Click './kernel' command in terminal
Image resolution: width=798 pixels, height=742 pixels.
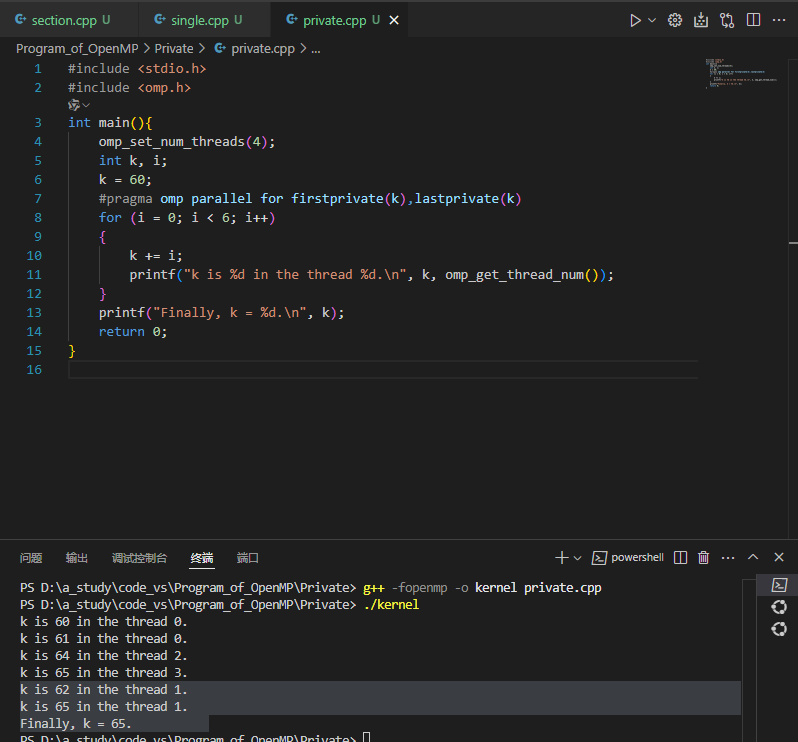tap(391, 605)
